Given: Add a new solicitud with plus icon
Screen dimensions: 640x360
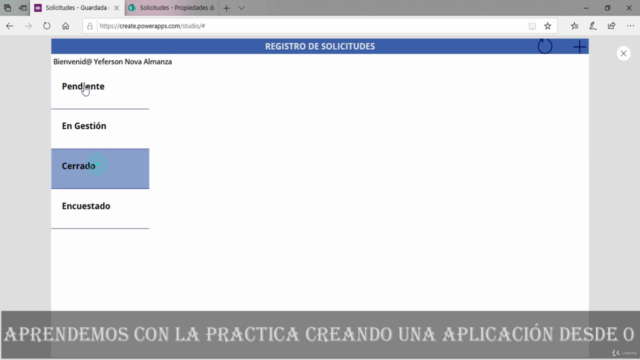Looking at the screenshot, I should 579,47.
